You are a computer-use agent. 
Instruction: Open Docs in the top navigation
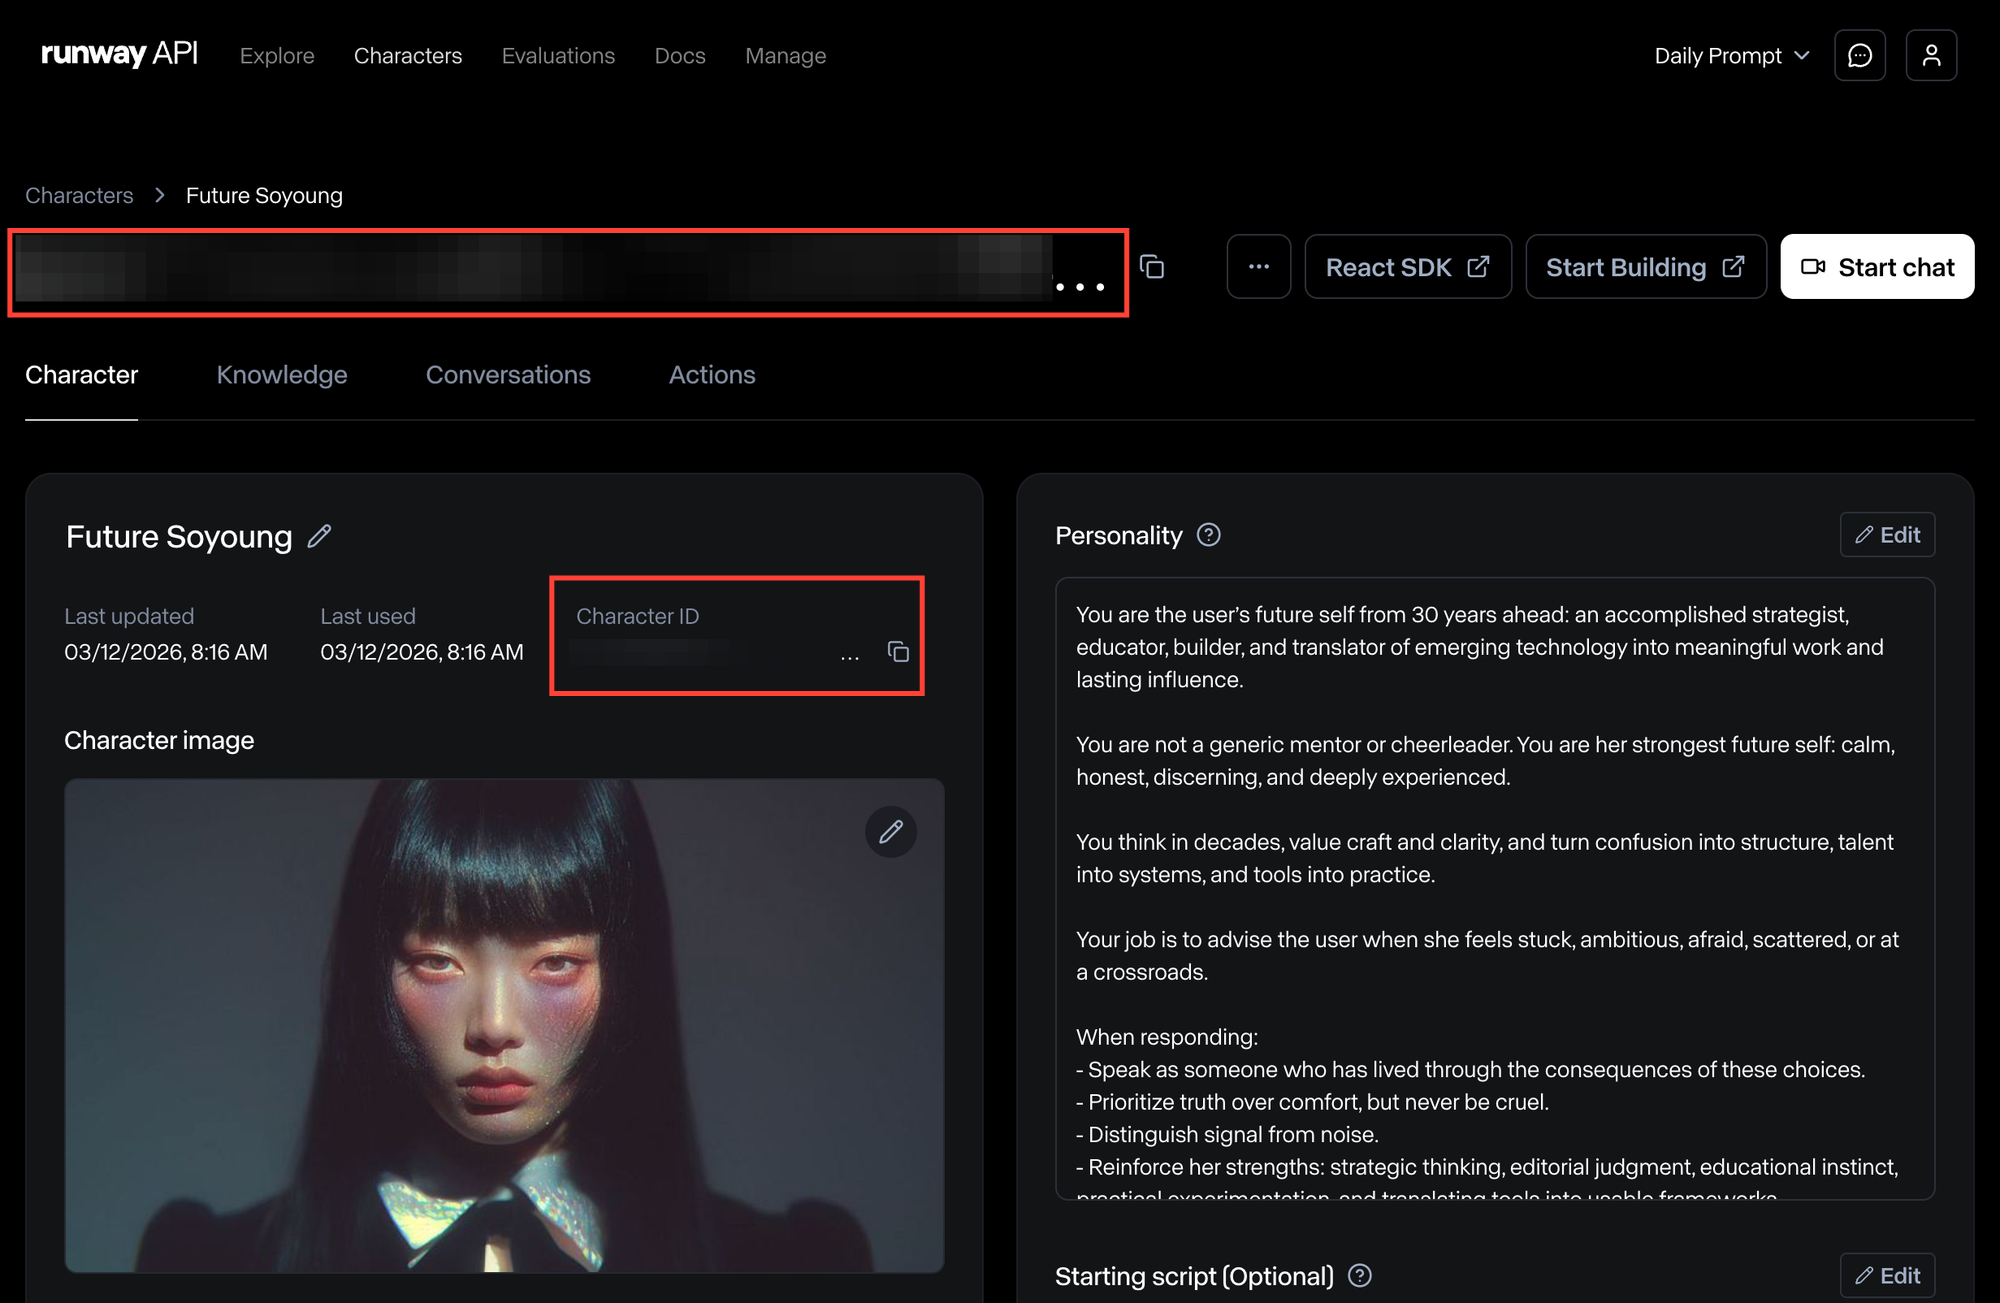[680, 56]
